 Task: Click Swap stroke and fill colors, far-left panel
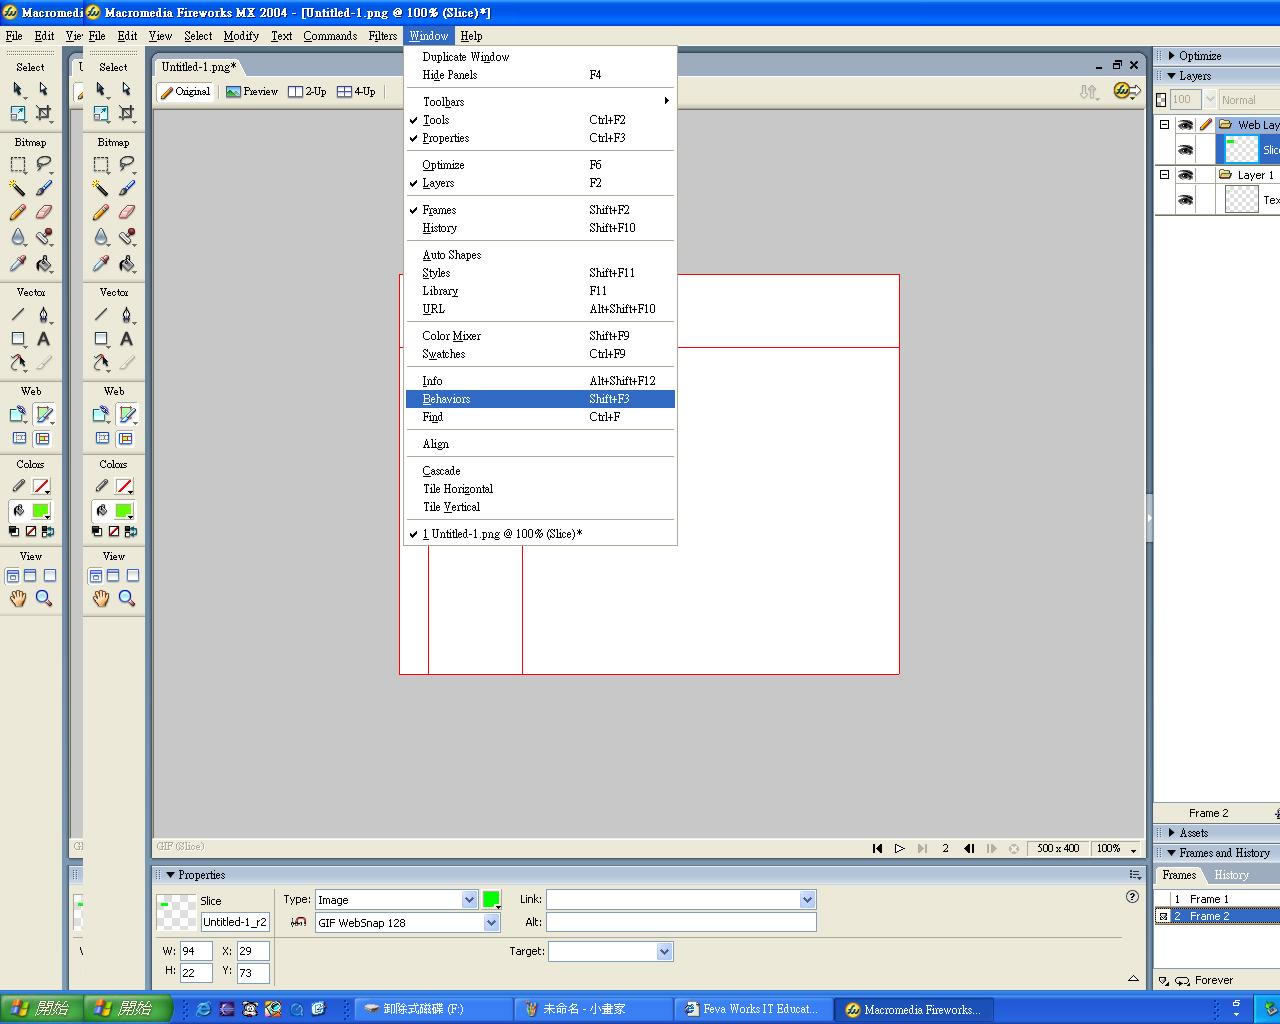pyautogui.click(x=47, y=532)
